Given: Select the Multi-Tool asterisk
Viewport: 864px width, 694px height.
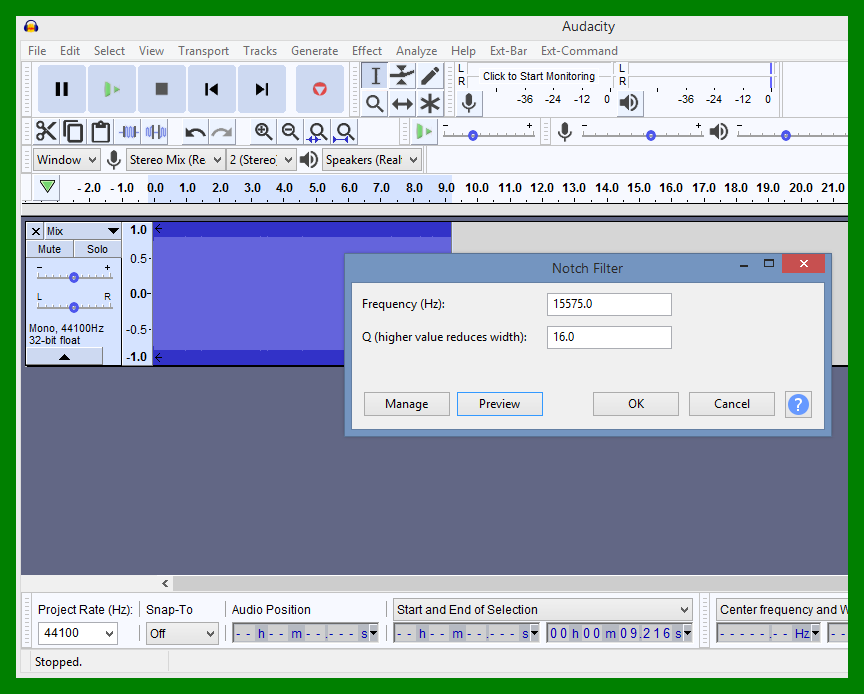Looking at the screenshot, I should coord(430,103).
